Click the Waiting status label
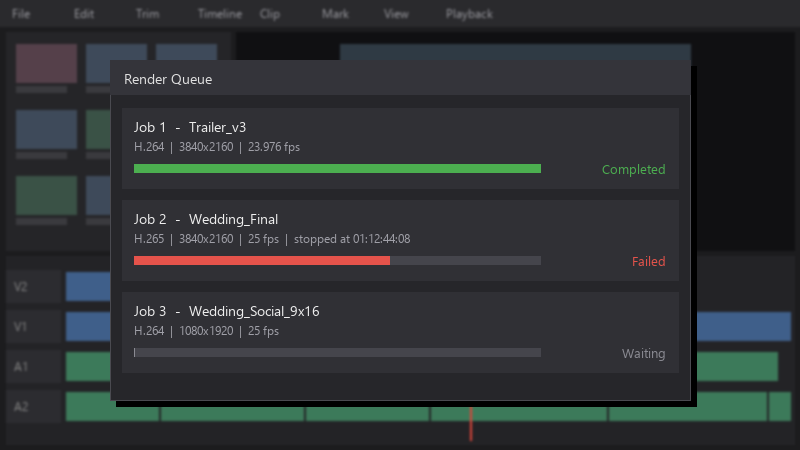The width and height of the screenshot is (800, 450). [x=643, y=354]
